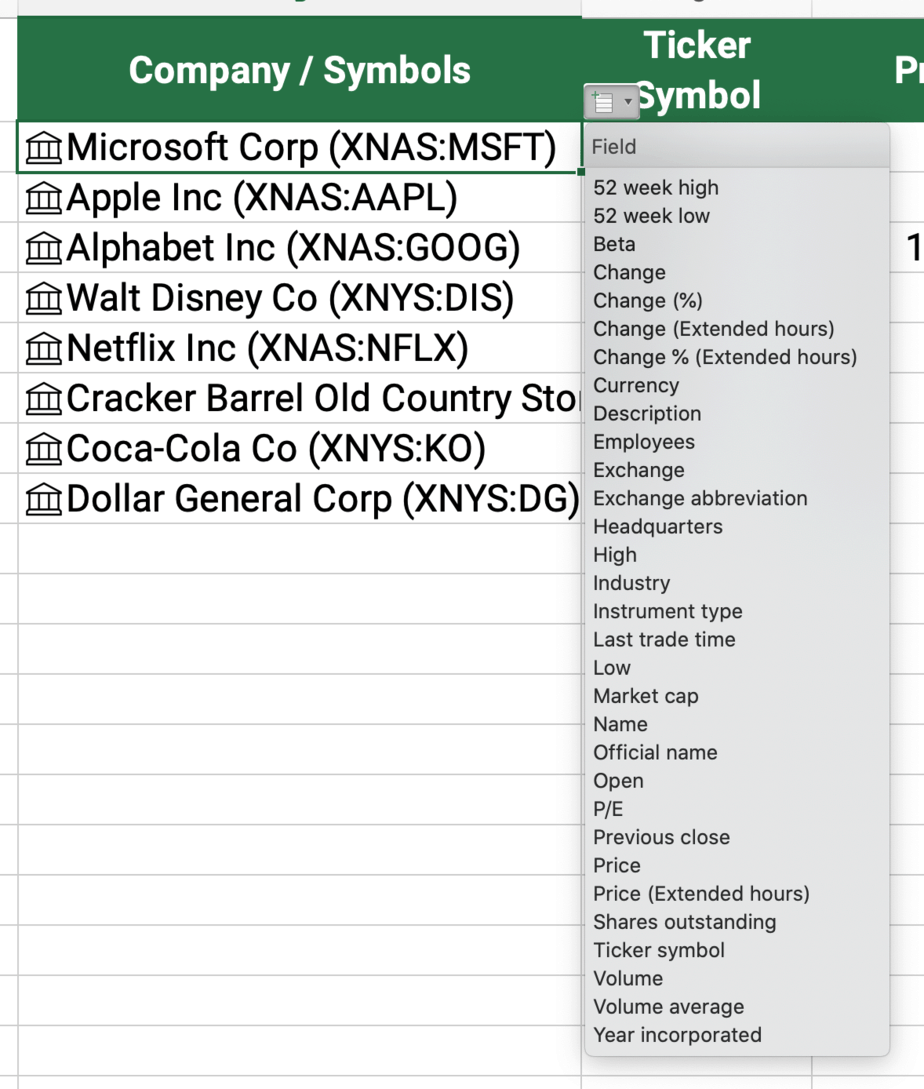Screen dimensions: 924x1089
Task: Click the Dollar General Corp stock icon
Action: 44,499
